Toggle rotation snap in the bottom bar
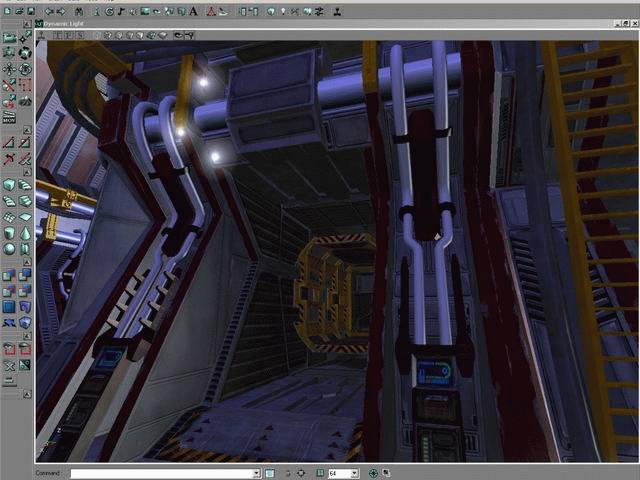This screenshot has width=640, height=480. (374, 473)
